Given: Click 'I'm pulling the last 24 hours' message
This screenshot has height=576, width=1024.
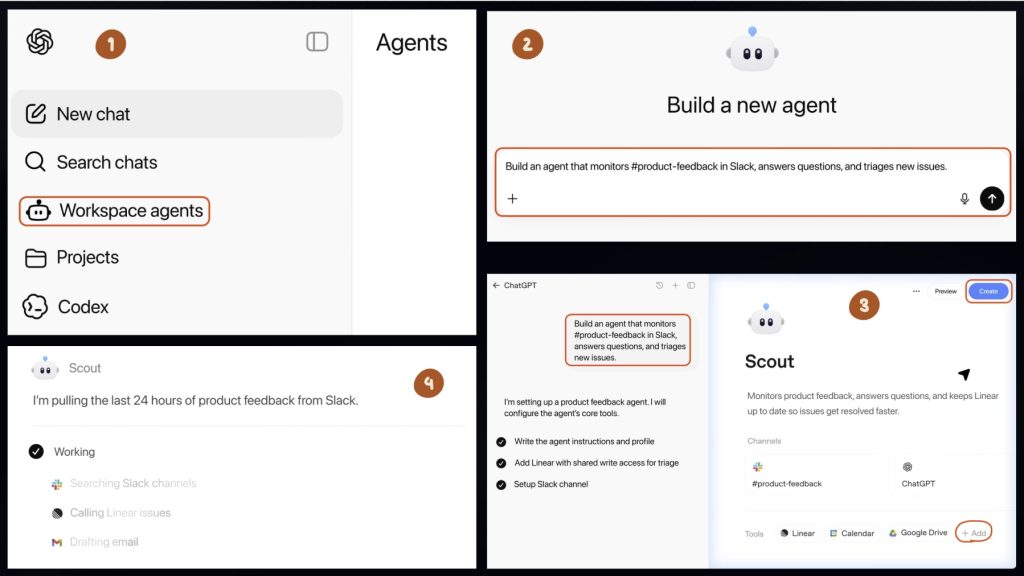Looking at the screenshot, I should coord(195,400).
